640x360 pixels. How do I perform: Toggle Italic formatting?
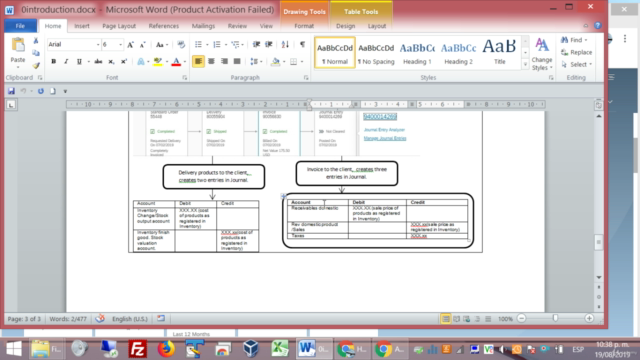[x=66, y=62]
